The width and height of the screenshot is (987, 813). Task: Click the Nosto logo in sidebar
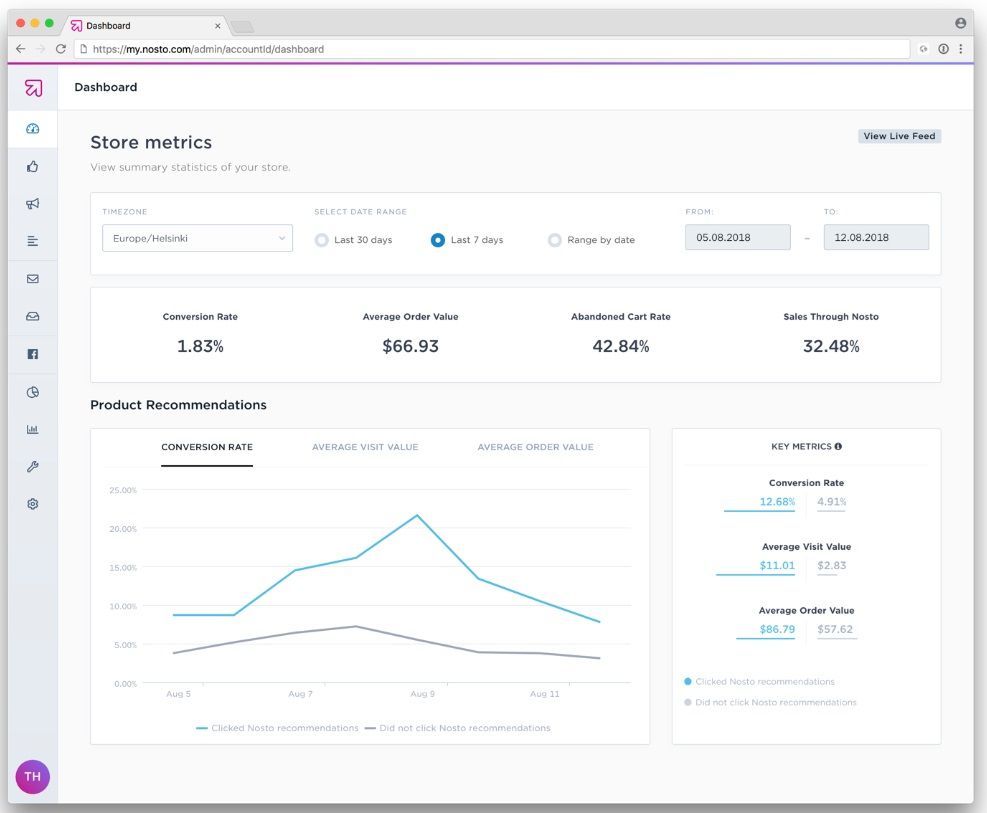pyautogui.click(x=33, y=88)
